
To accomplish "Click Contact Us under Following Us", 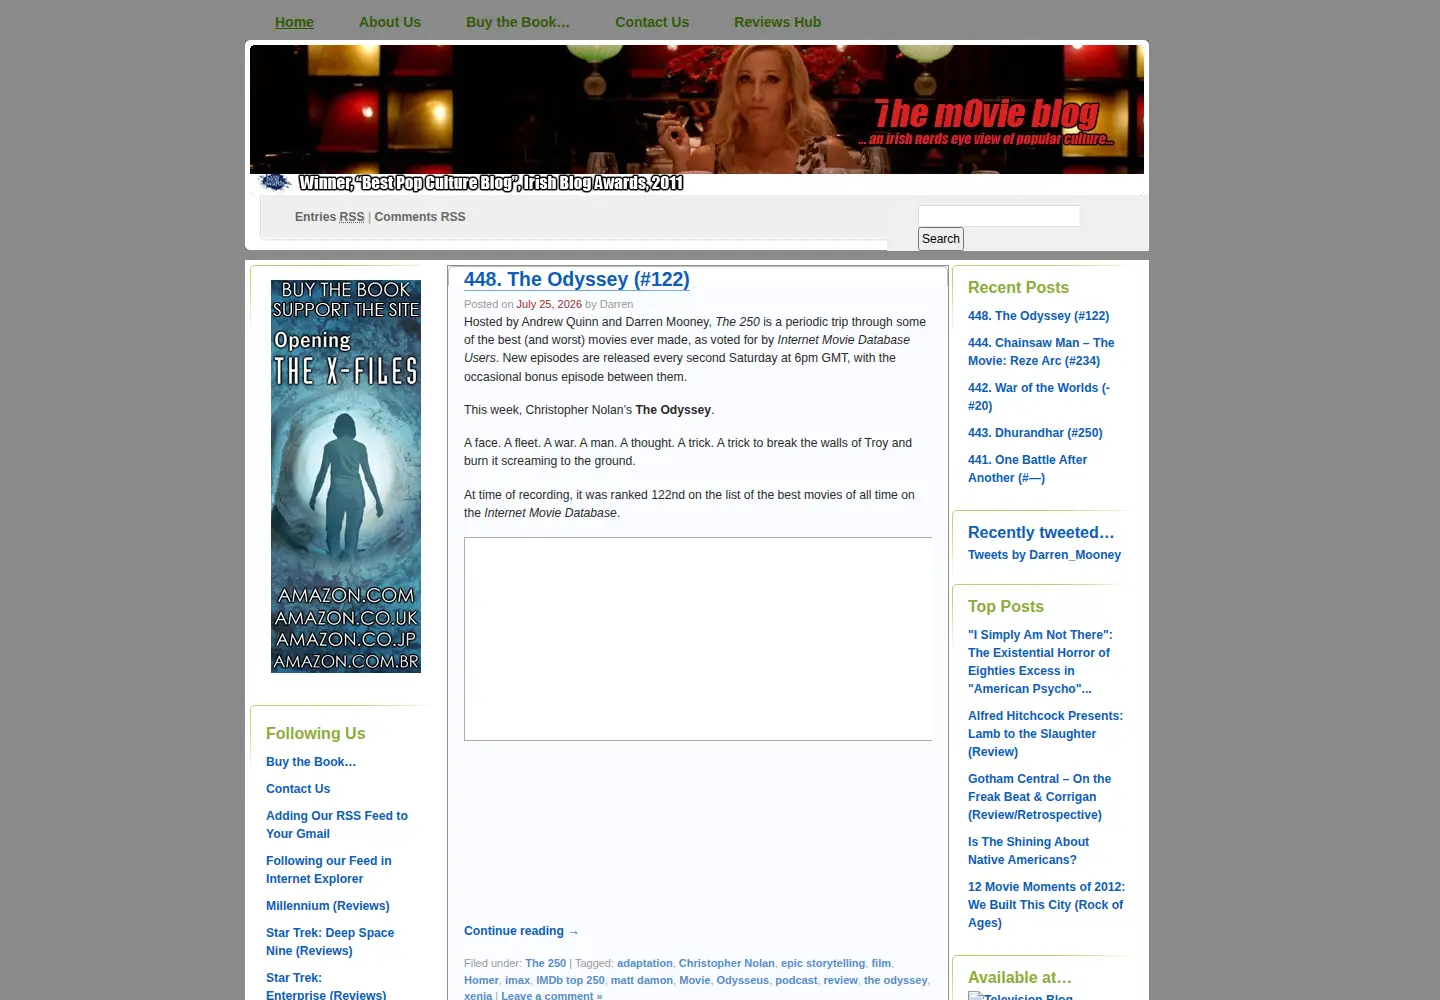I will [298, 789].
